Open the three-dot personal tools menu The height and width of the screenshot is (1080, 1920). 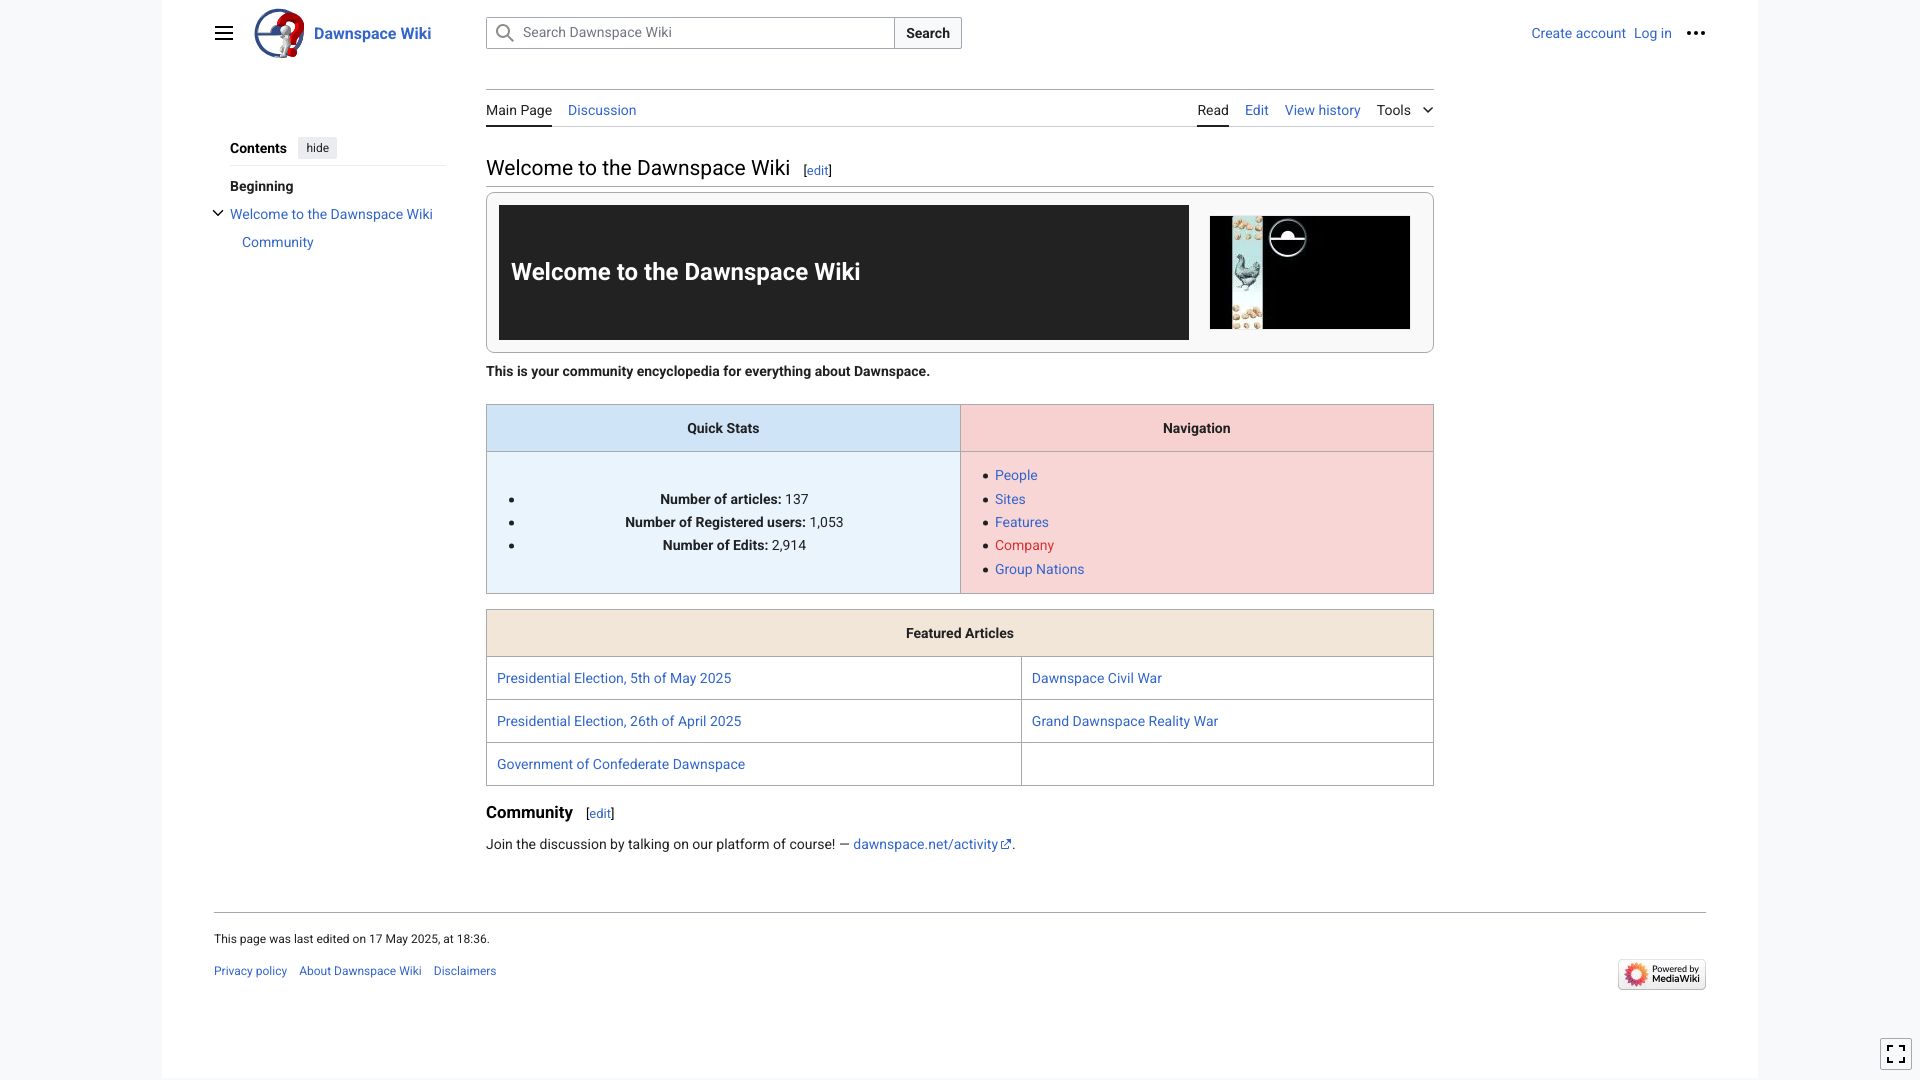click(x=1695, y=33)
